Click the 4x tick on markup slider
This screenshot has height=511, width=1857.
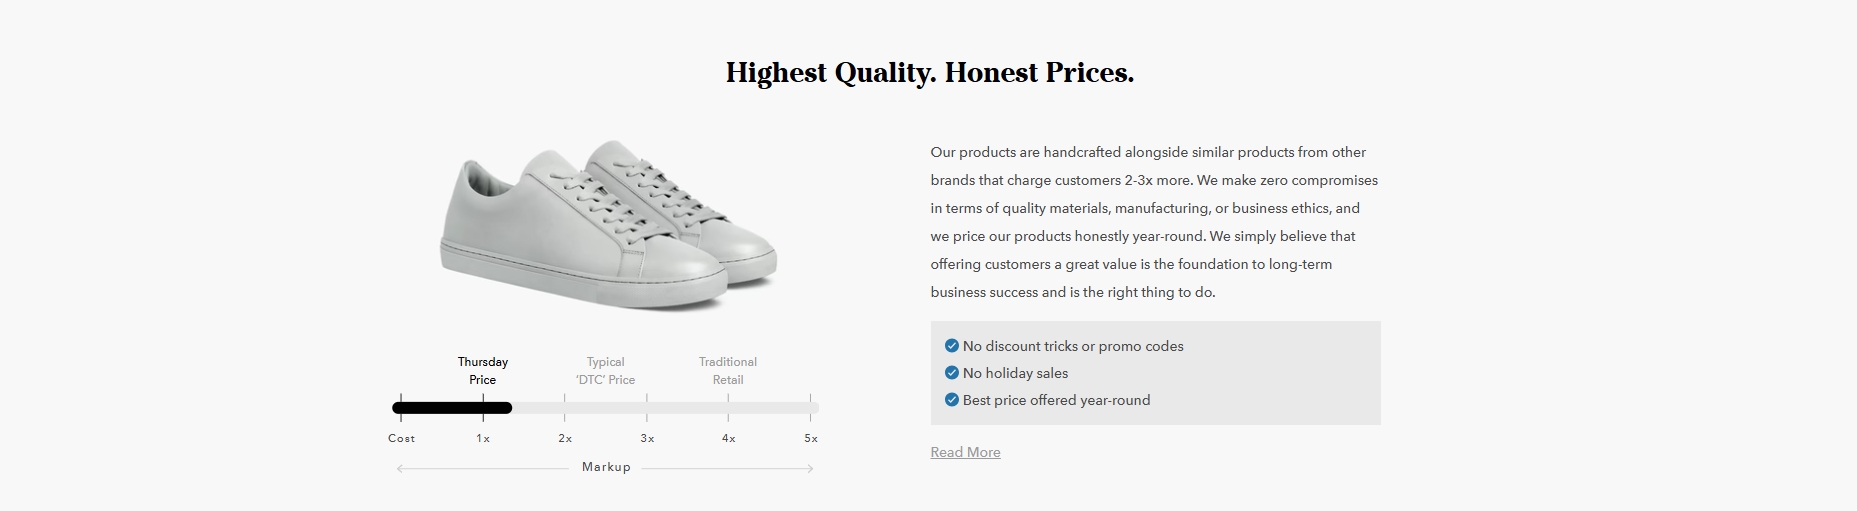tap(728, 408)
